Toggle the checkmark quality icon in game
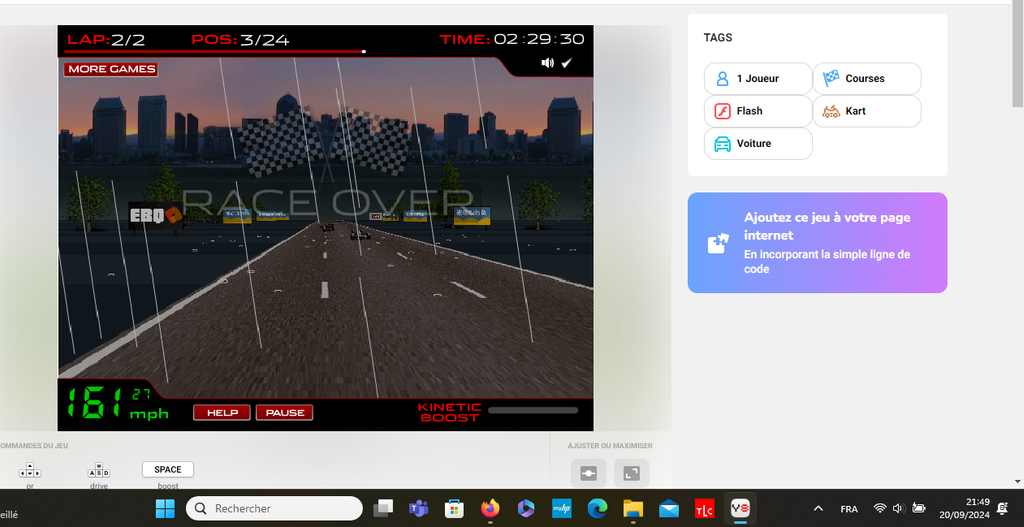Screen dimensions: 1024x527 click(x=566, y=63)
